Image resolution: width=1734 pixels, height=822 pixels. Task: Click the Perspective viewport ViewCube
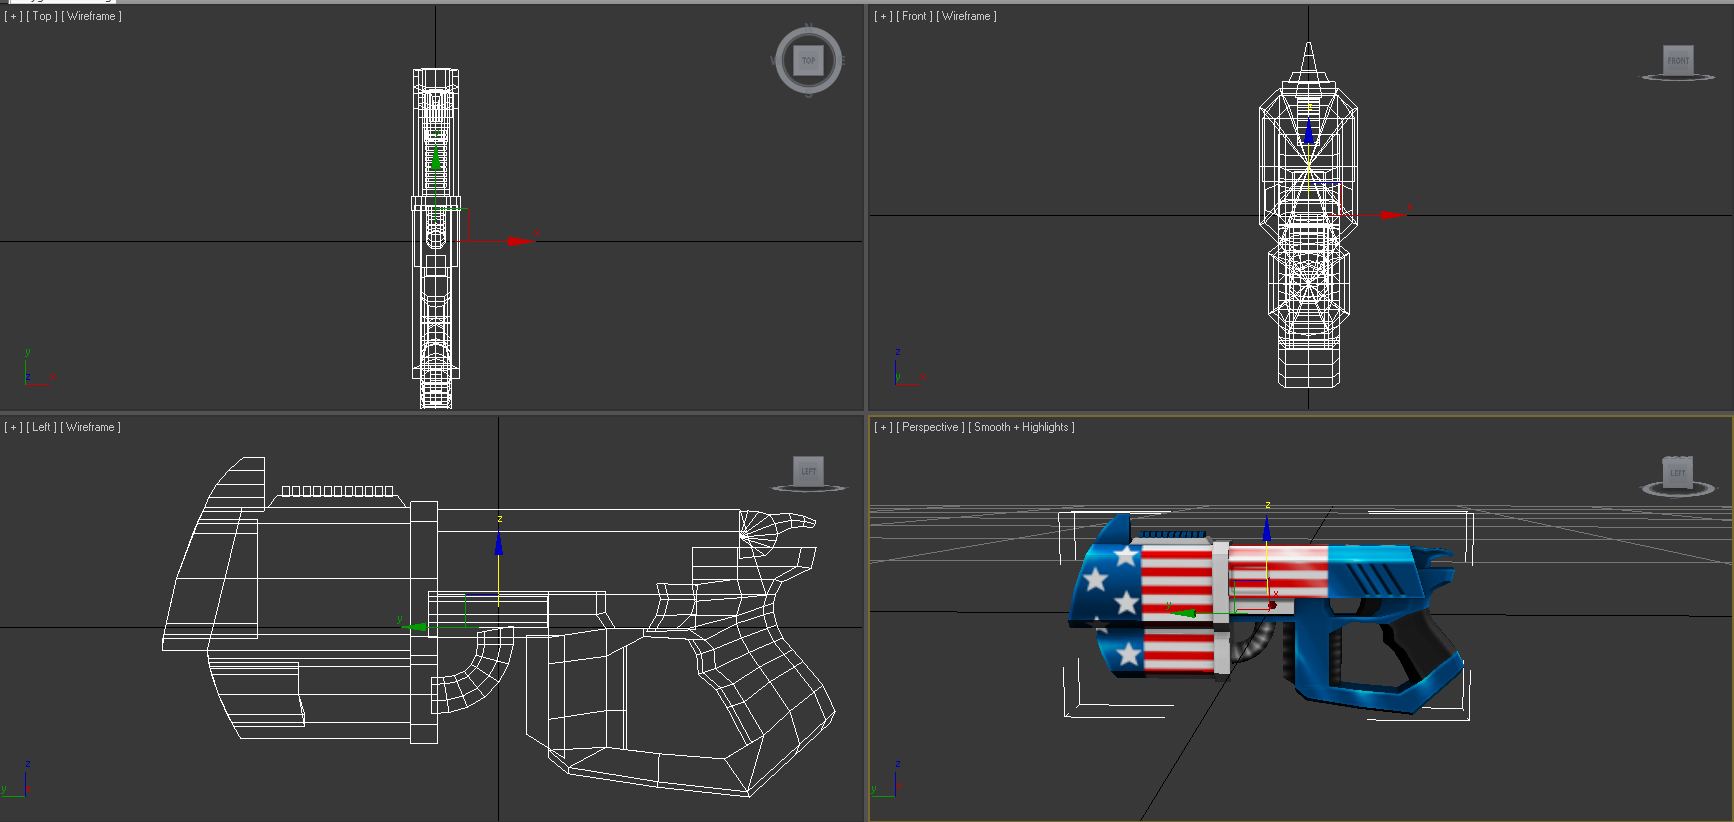[x=1678, y=474]
